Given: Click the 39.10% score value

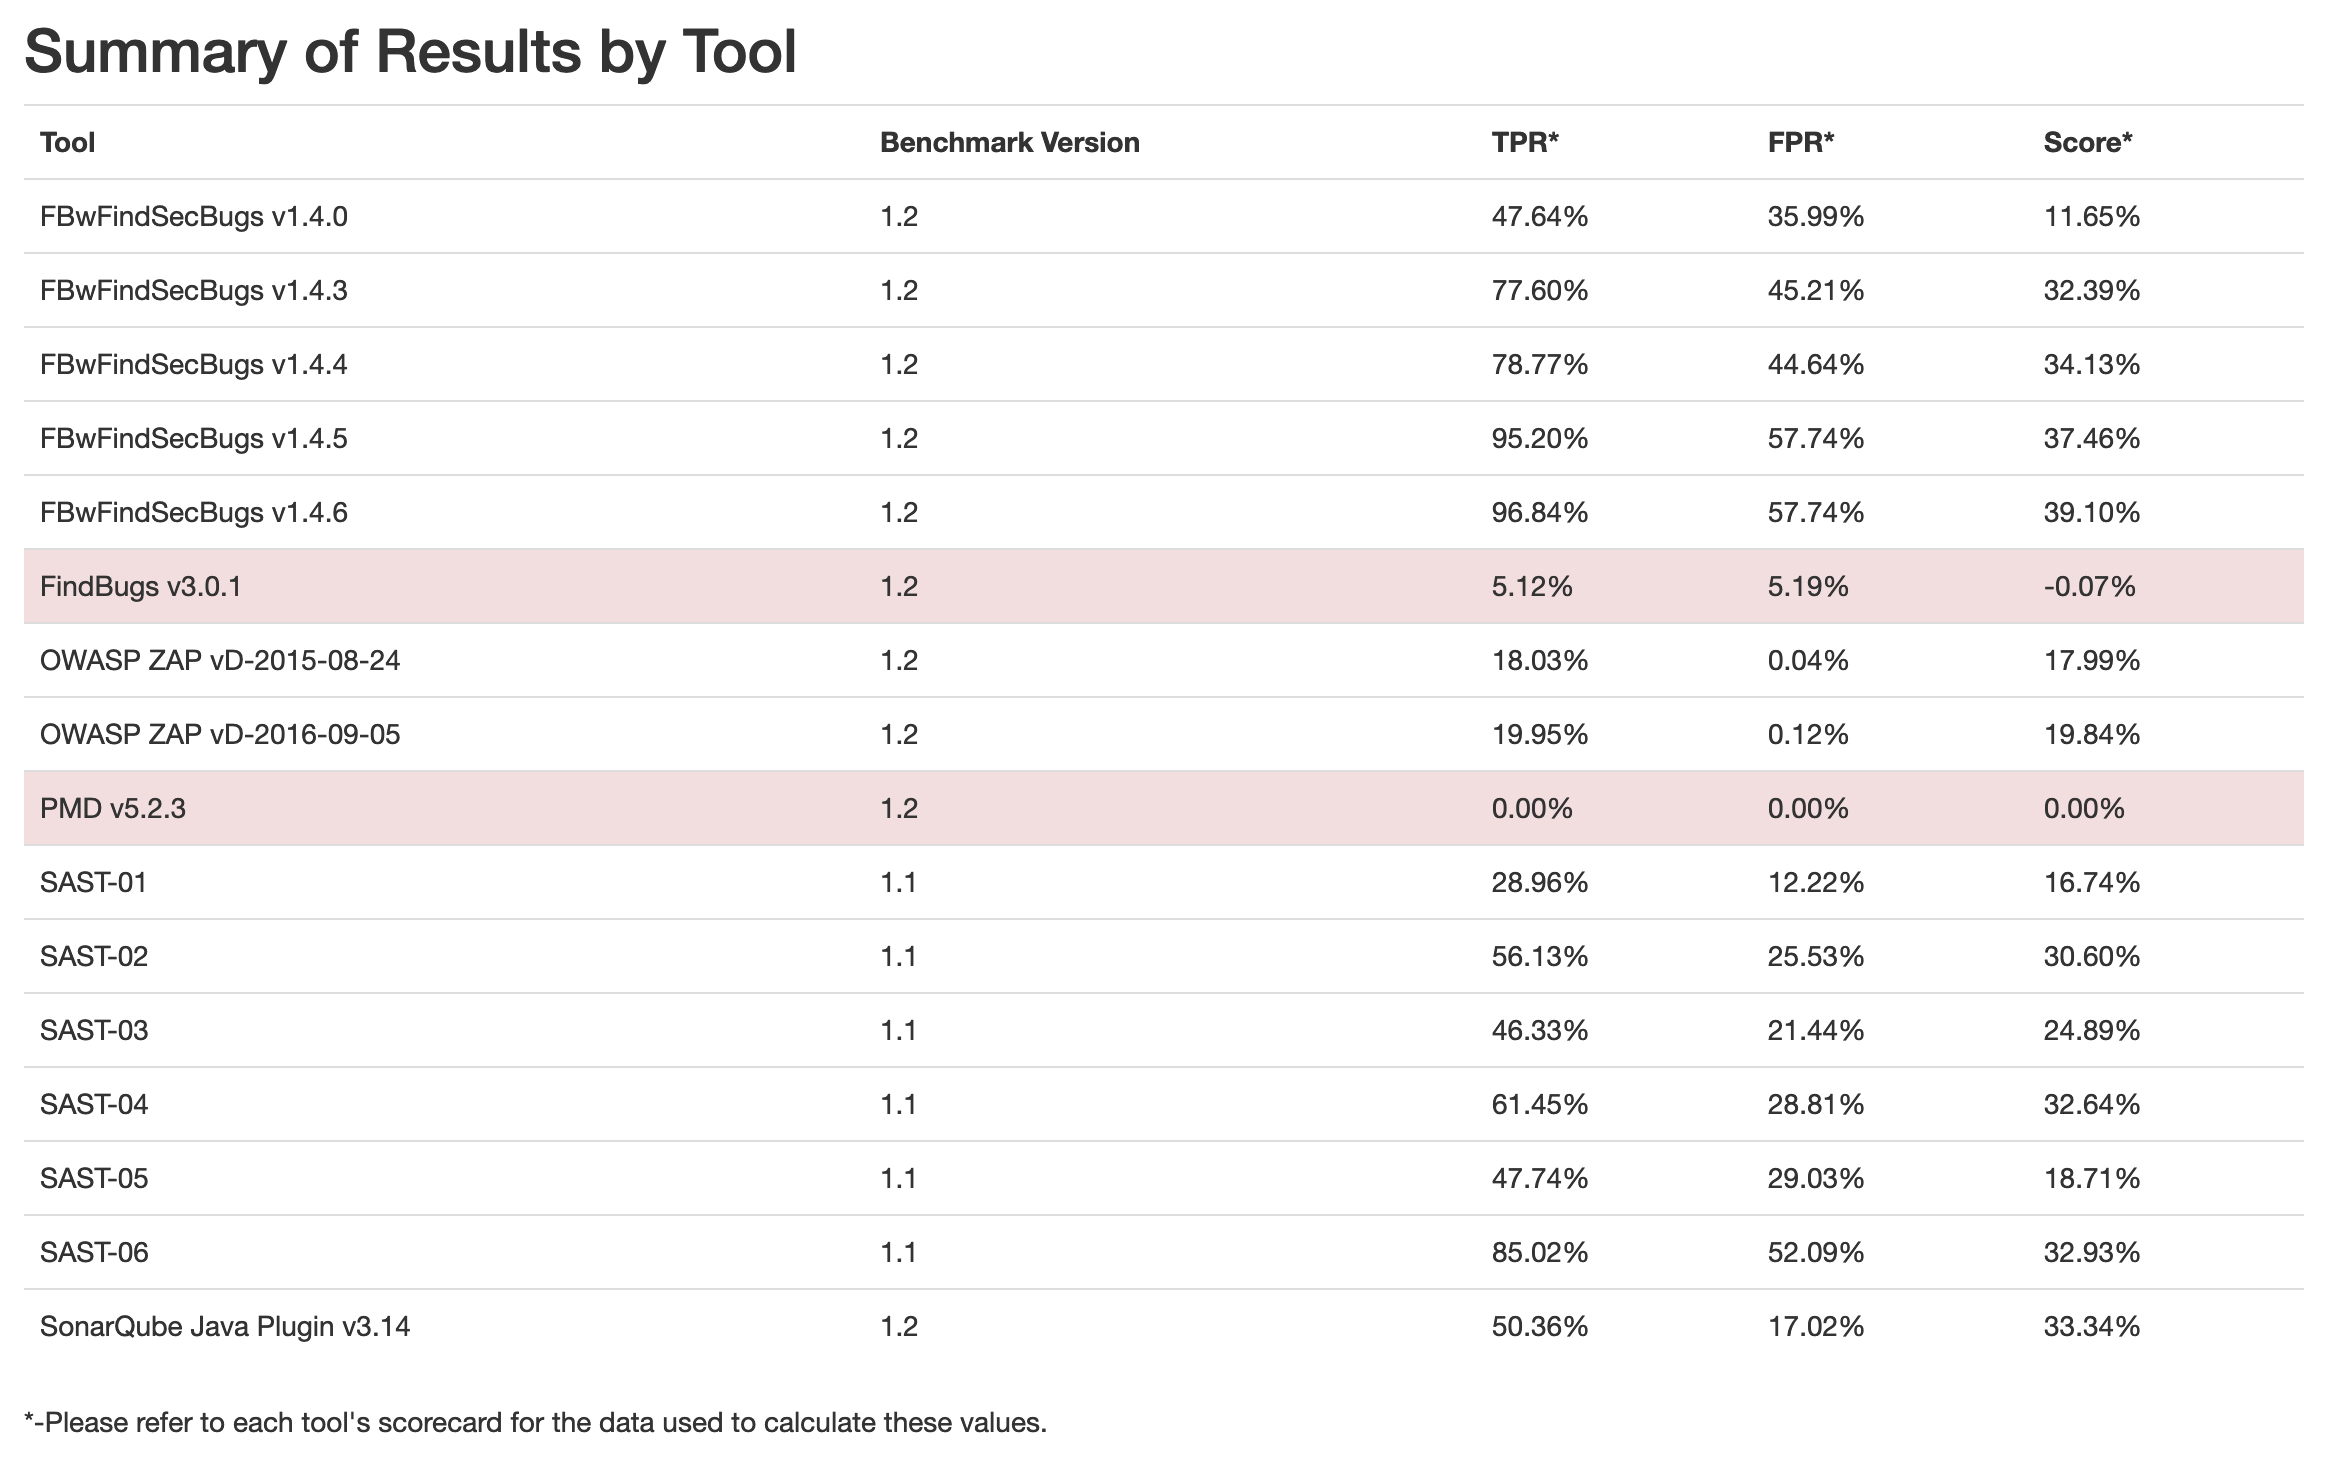Looking at the screenshot, I should [2091, 513].
